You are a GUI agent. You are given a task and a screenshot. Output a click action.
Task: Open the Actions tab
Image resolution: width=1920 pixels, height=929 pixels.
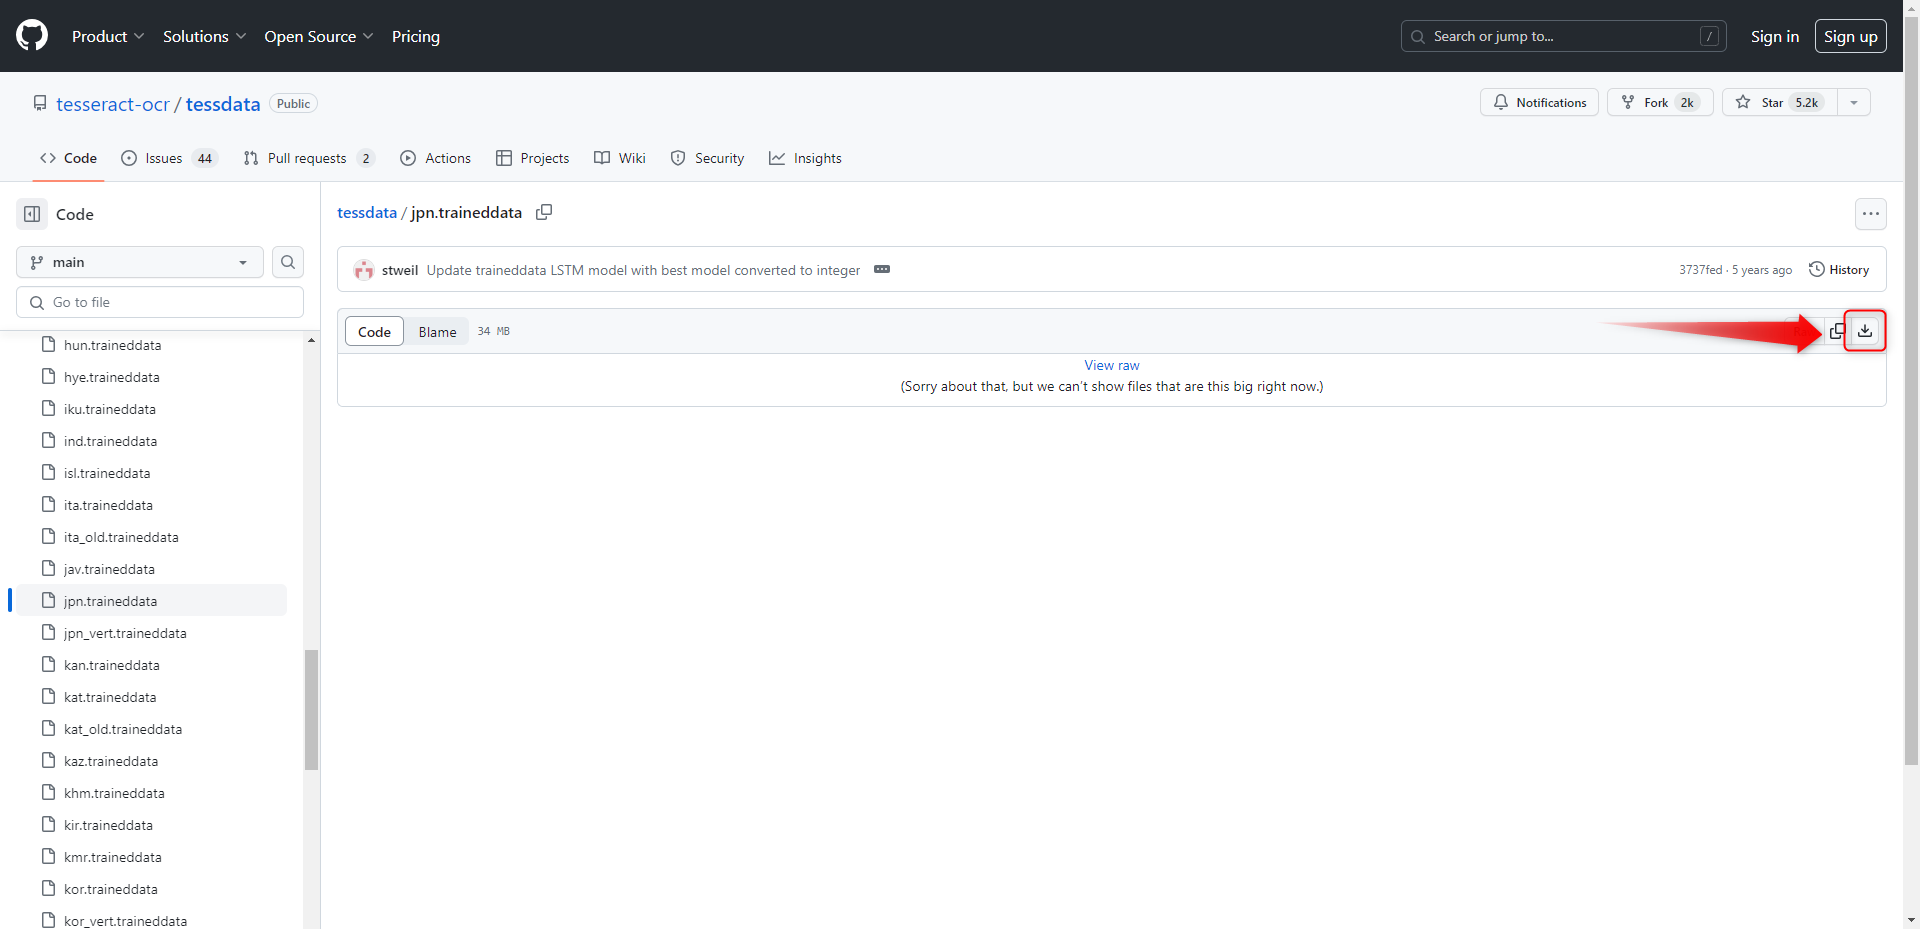click(x=435, y=158)
